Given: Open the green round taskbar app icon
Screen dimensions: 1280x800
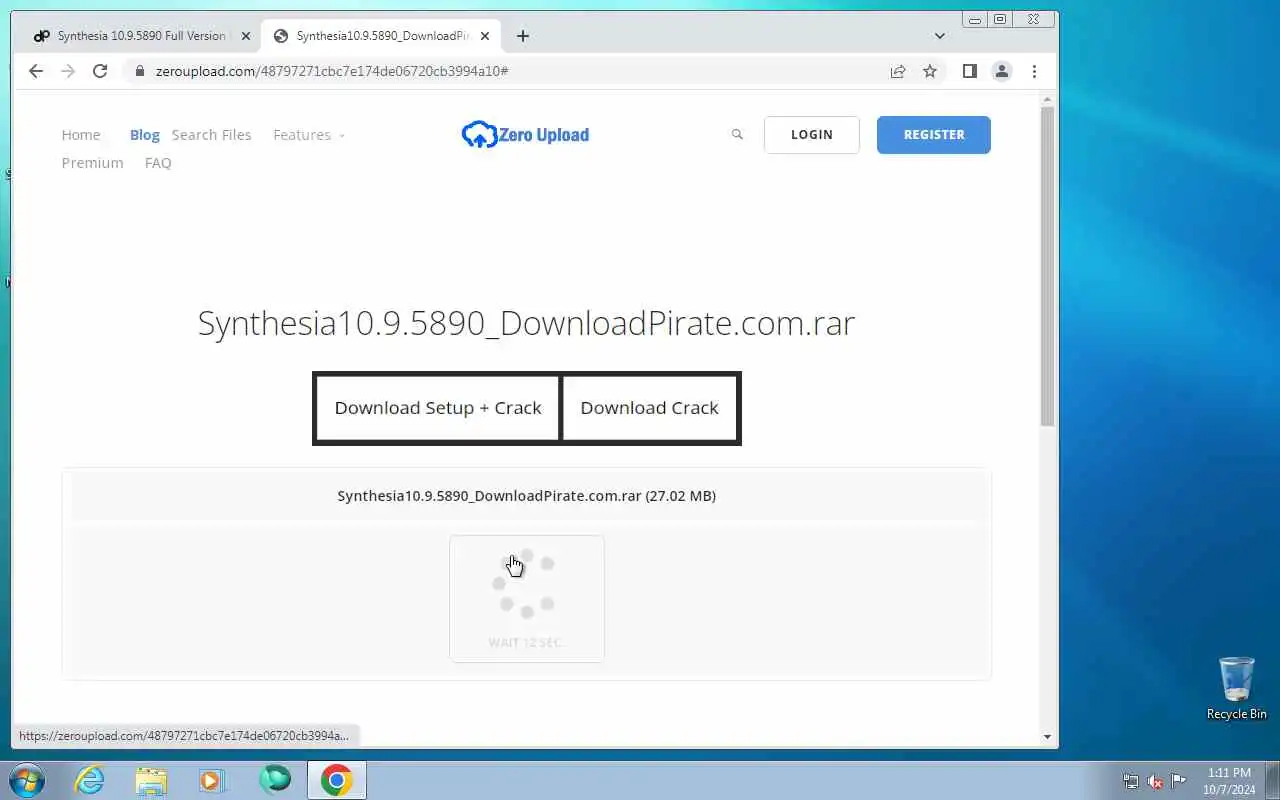Looking at the screenshot, I should pos(275,780).
